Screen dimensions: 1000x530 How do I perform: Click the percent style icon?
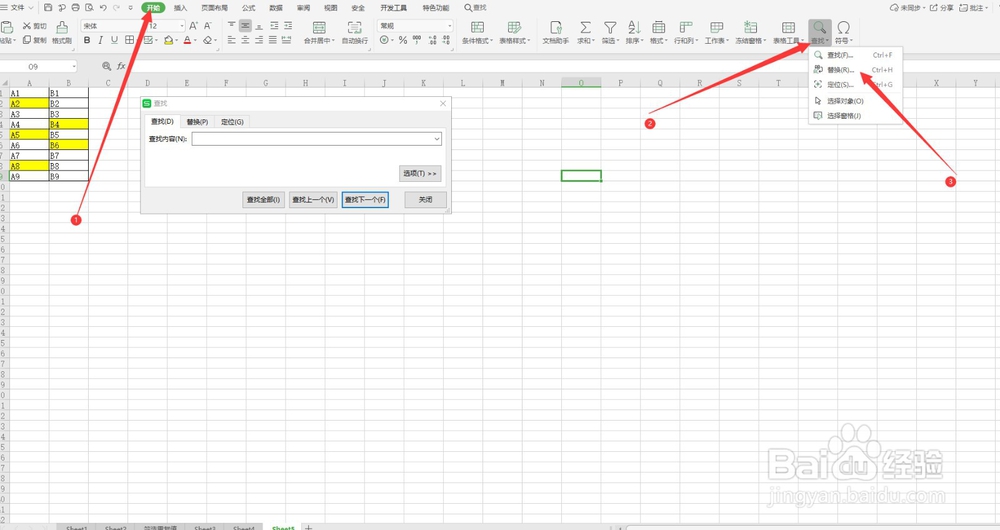coord(402,40)
